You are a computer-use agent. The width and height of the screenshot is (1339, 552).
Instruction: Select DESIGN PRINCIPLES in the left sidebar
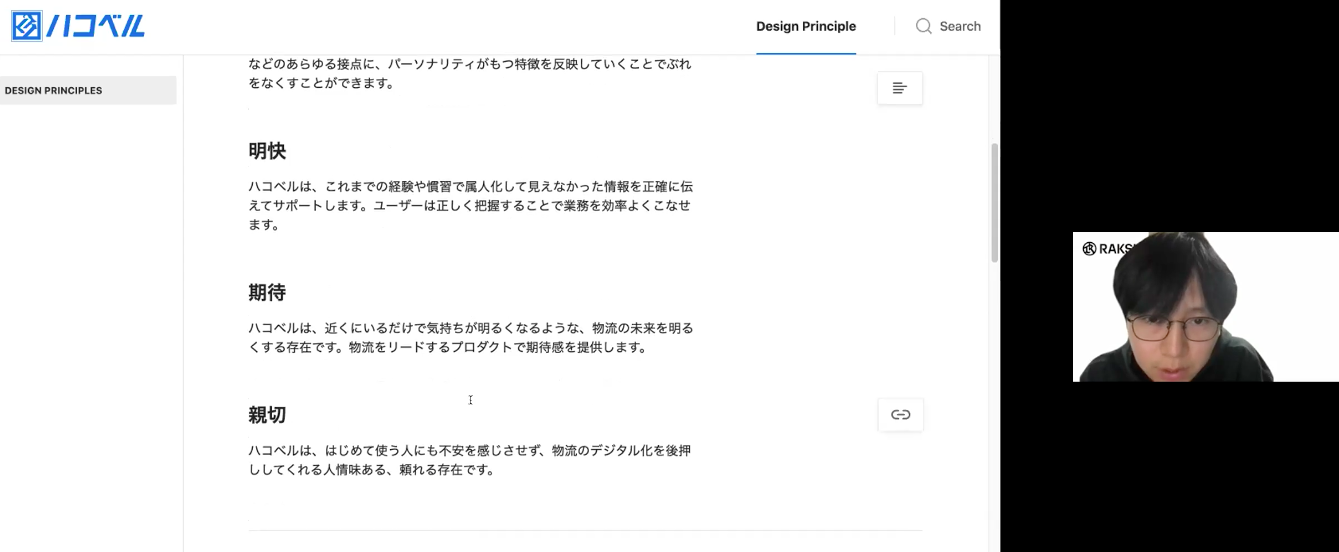pyautogui.click(x=88, y=90)
